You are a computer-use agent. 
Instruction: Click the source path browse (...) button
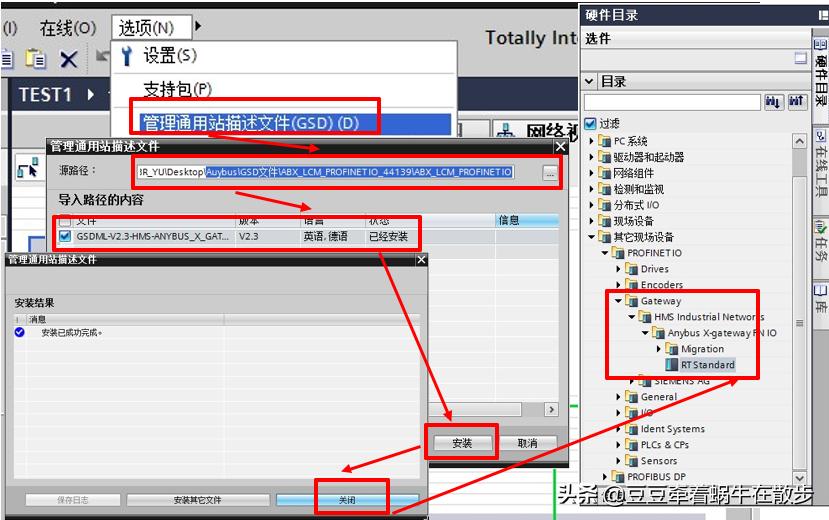(x=550, y=172)
